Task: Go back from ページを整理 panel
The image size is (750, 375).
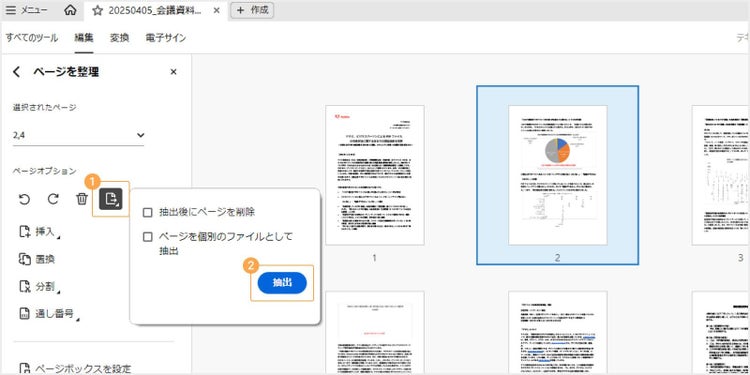Action: (17, 72)
